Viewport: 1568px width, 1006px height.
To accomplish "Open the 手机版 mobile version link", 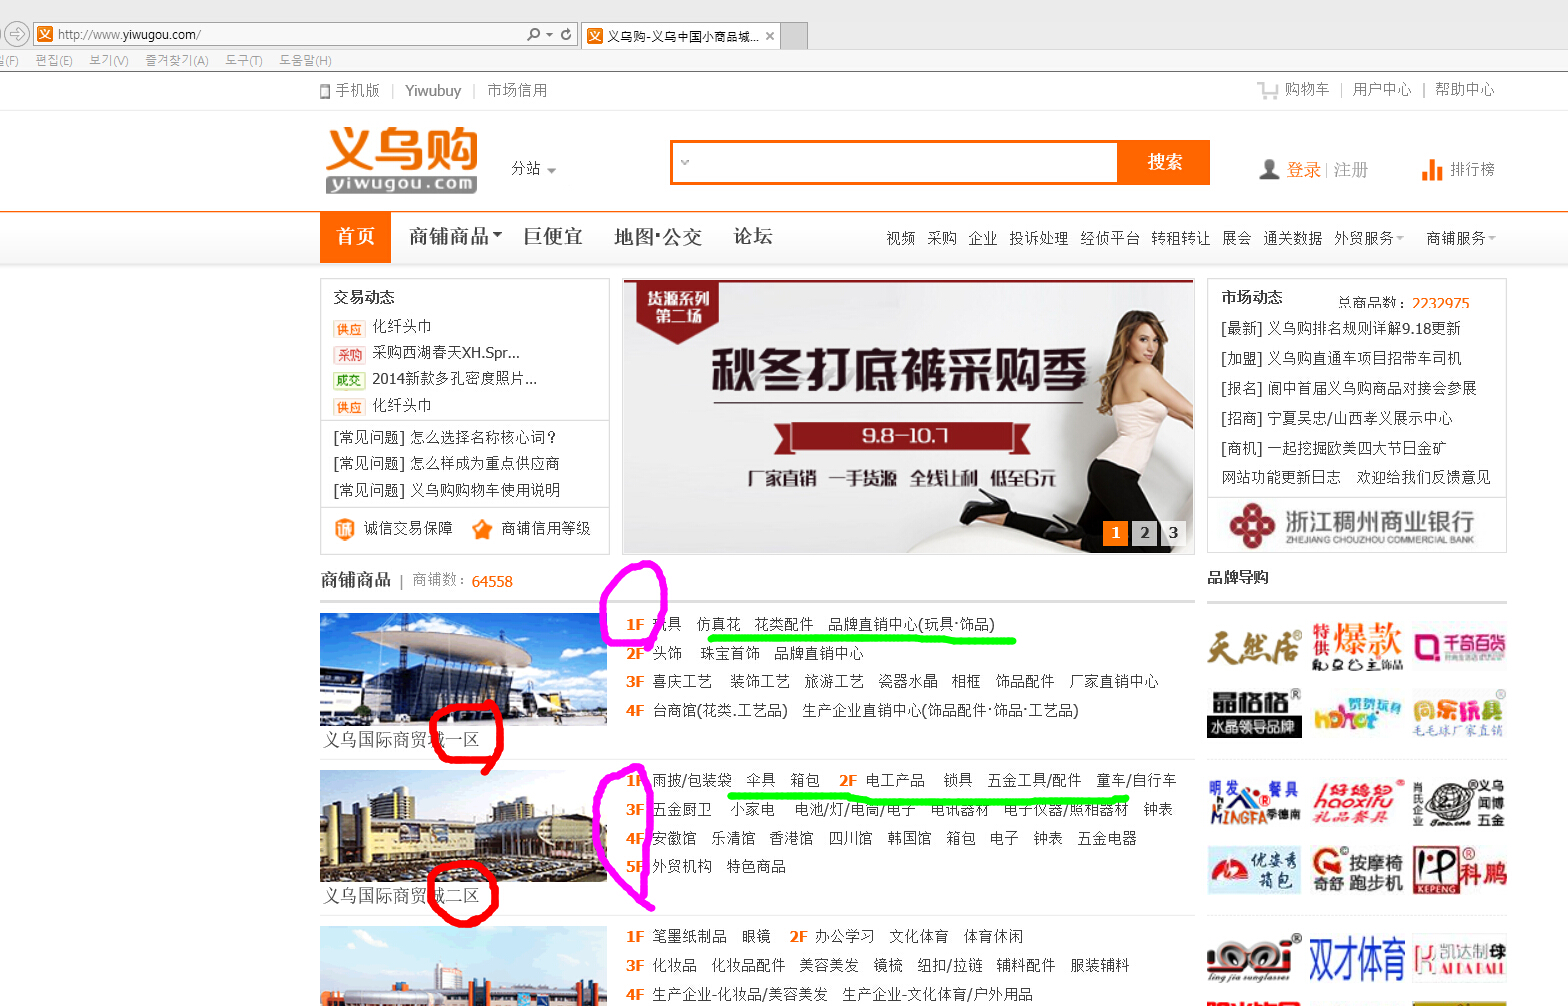I will (350, 90).
